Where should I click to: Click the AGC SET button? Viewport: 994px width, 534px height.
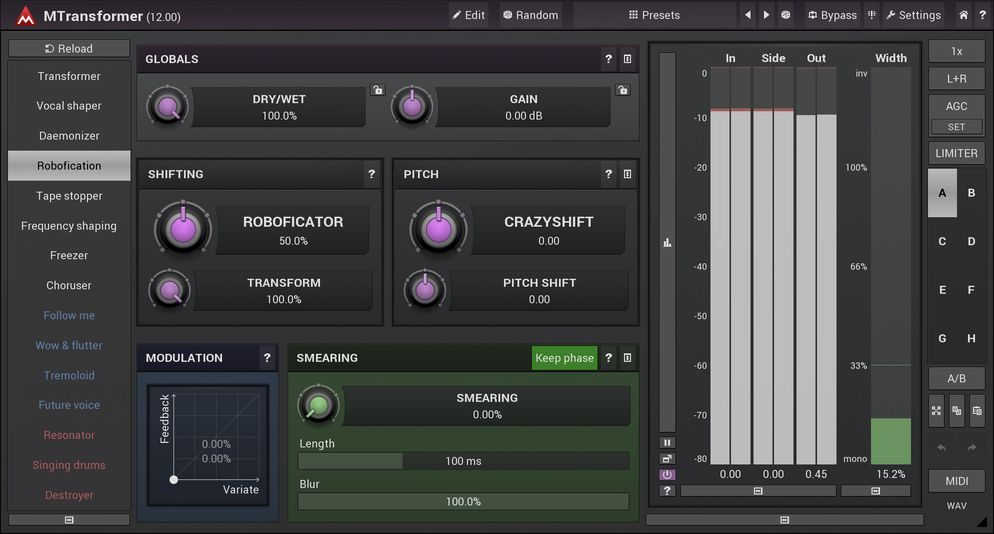coord(957,127)
